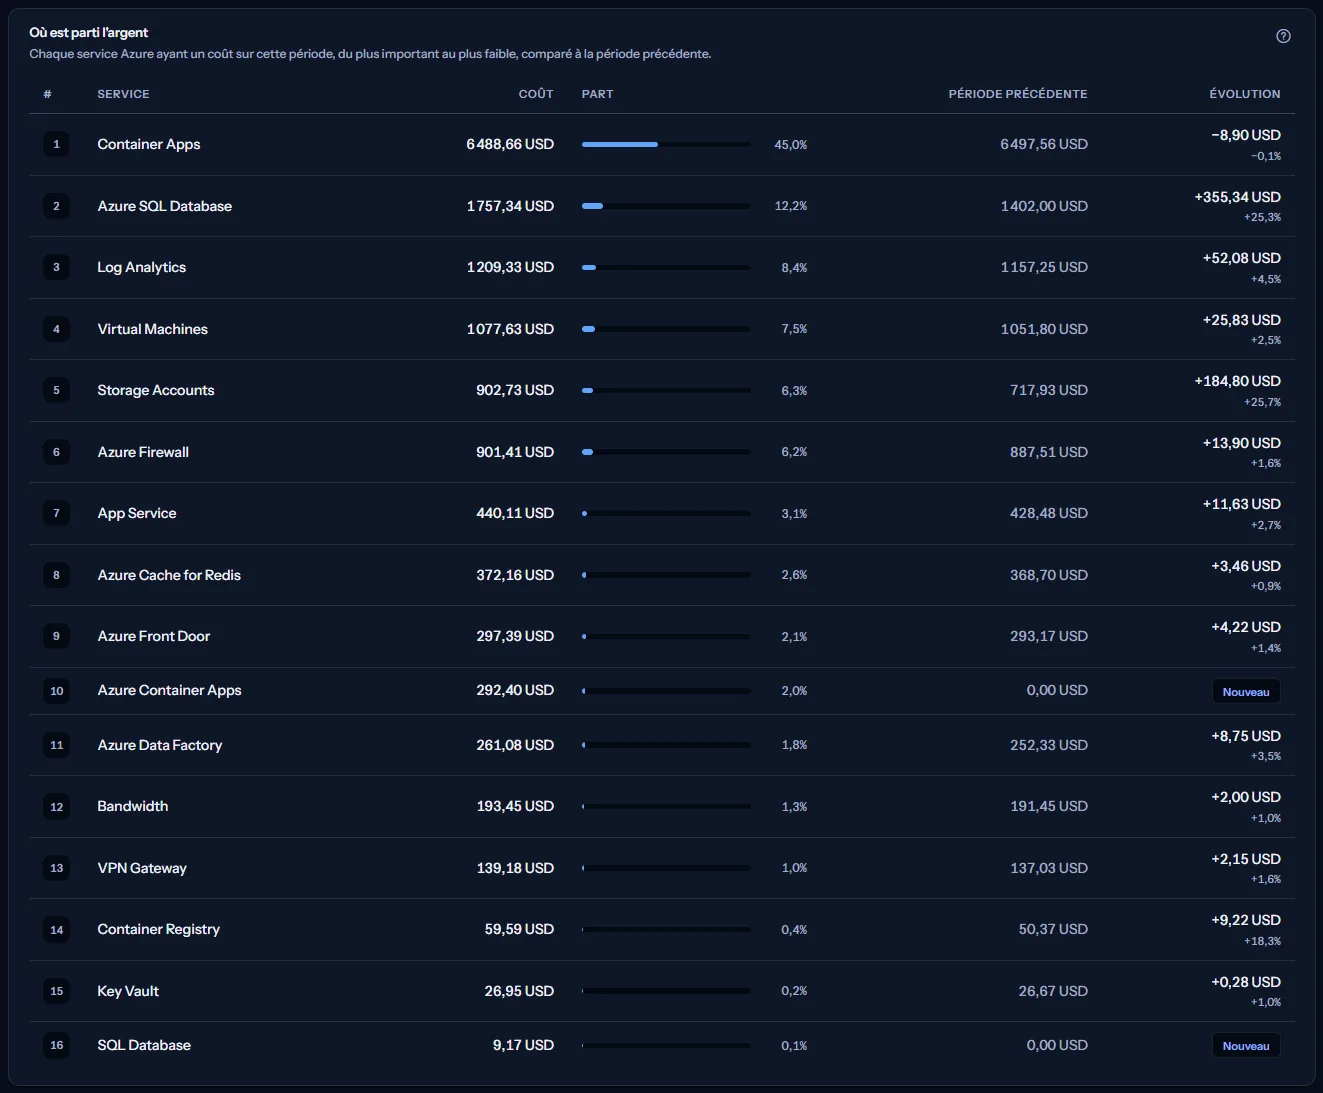Click the −8,90 USD evolution value

(x=1246, y=135)
